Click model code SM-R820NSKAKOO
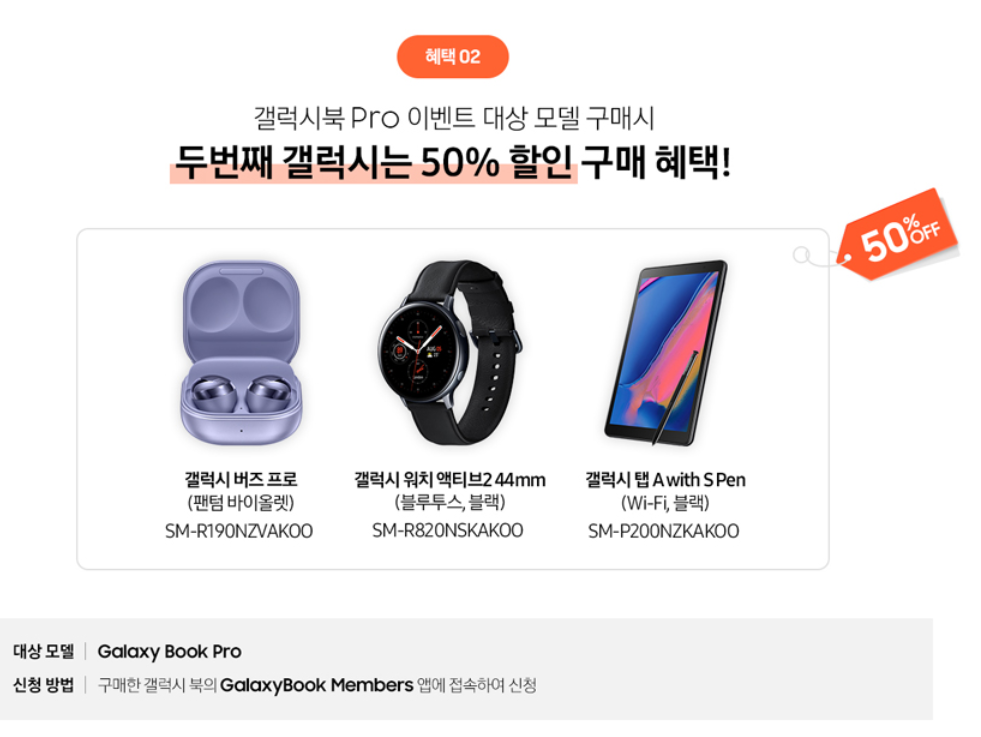Screen dimensions: 981x737 [447, 531]
